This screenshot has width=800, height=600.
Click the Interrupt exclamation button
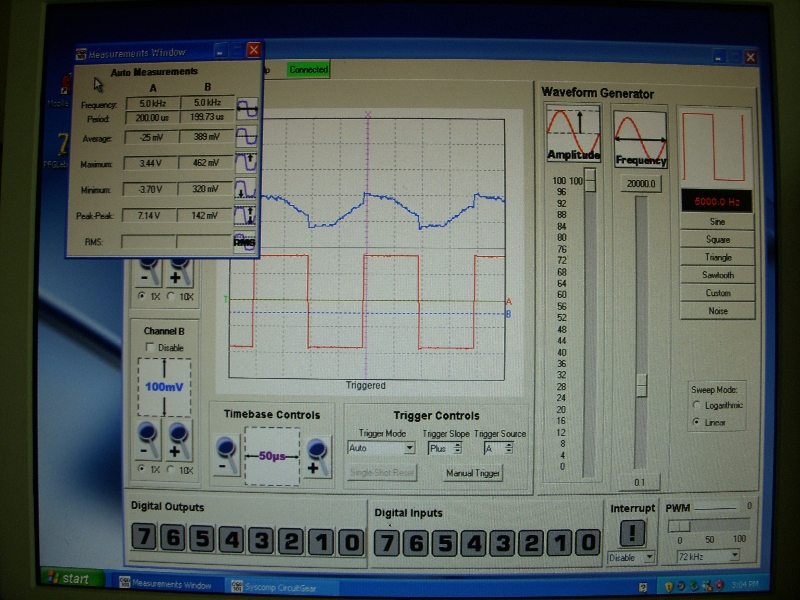click(x=632, y=534)
